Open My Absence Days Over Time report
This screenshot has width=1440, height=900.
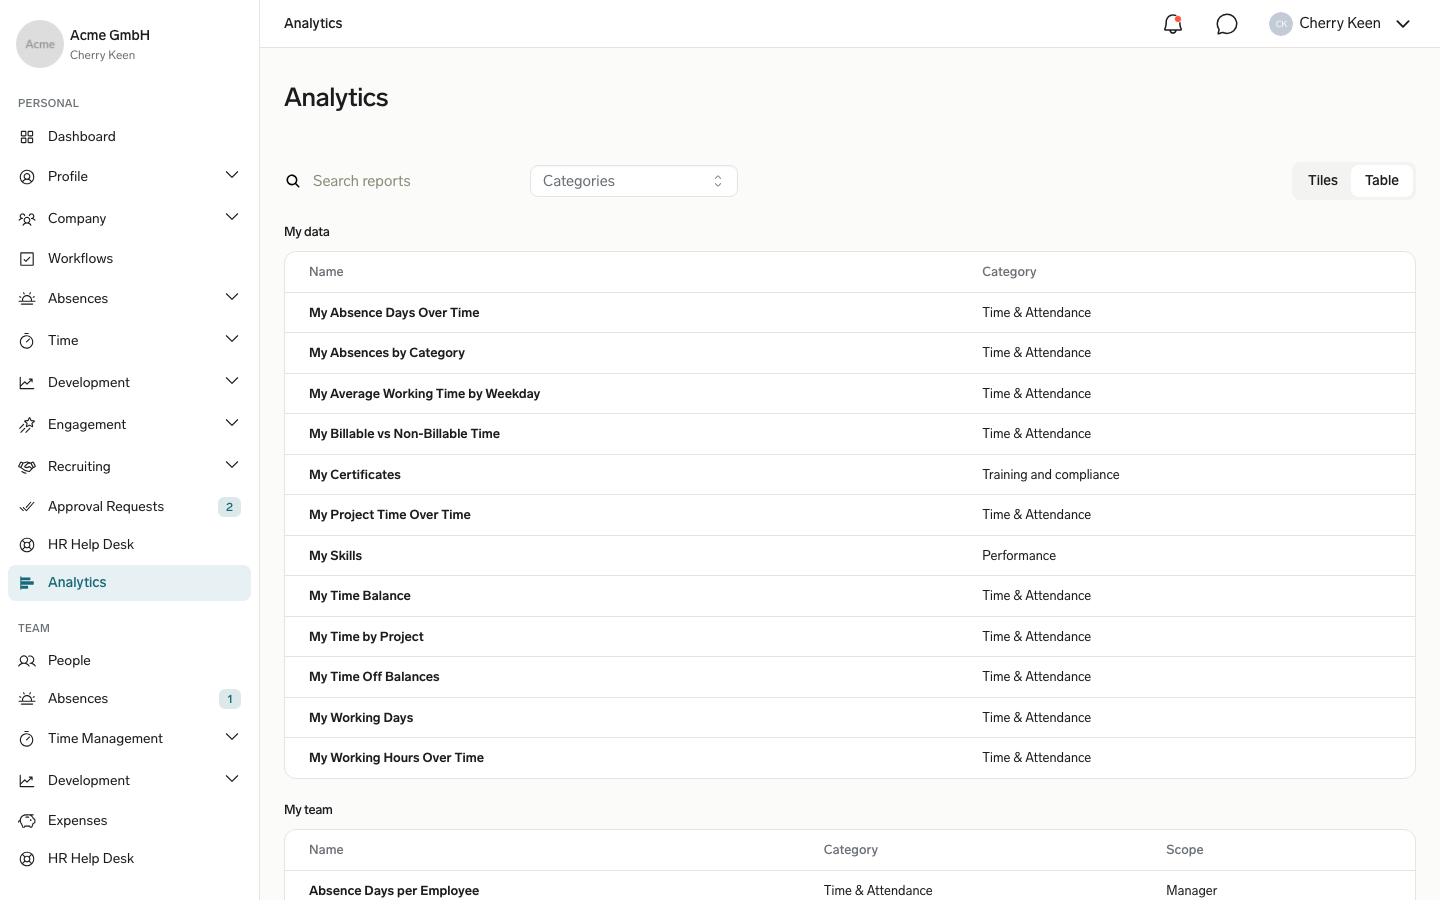point(394,313)
